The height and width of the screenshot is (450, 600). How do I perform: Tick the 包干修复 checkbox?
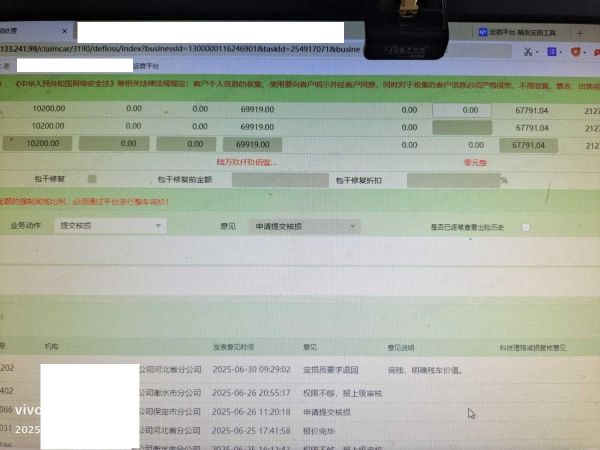point(92,179)
